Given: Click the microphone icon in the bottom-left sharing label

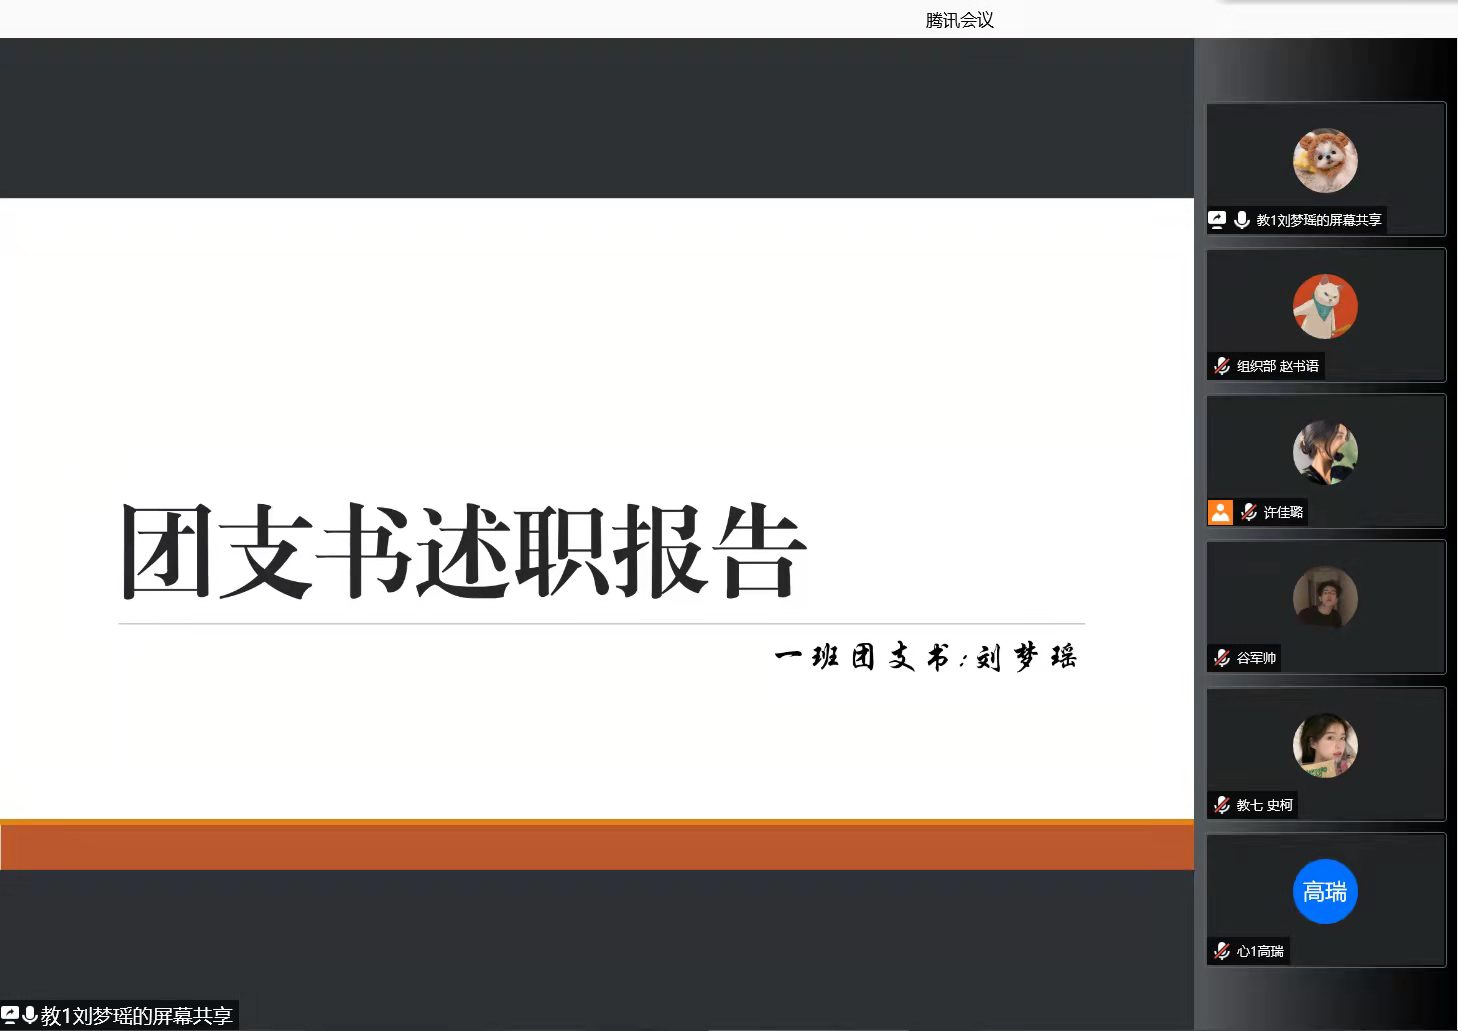Looking at the screenshot, I should click(30, 1015).
